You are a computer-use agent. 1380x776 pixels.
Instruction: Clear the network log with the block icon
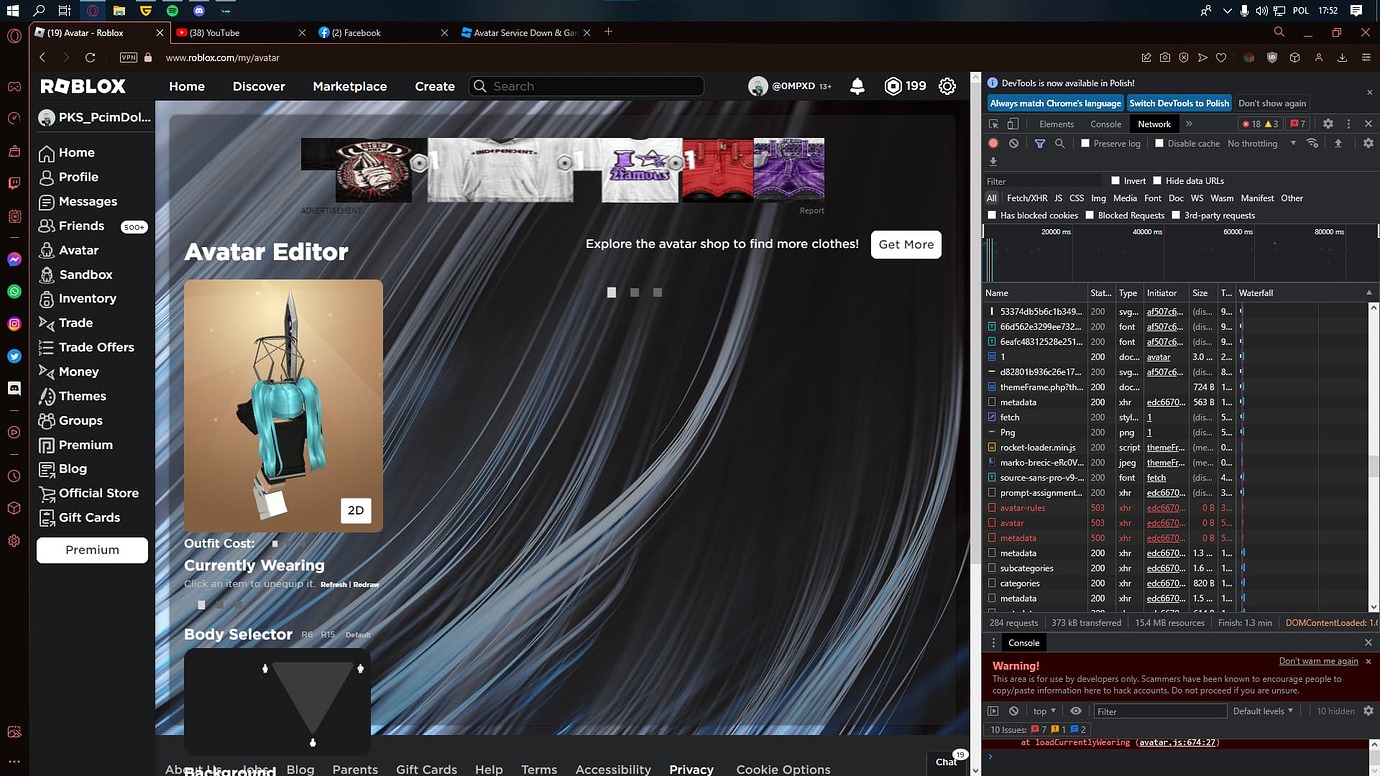click(1012, 143)
